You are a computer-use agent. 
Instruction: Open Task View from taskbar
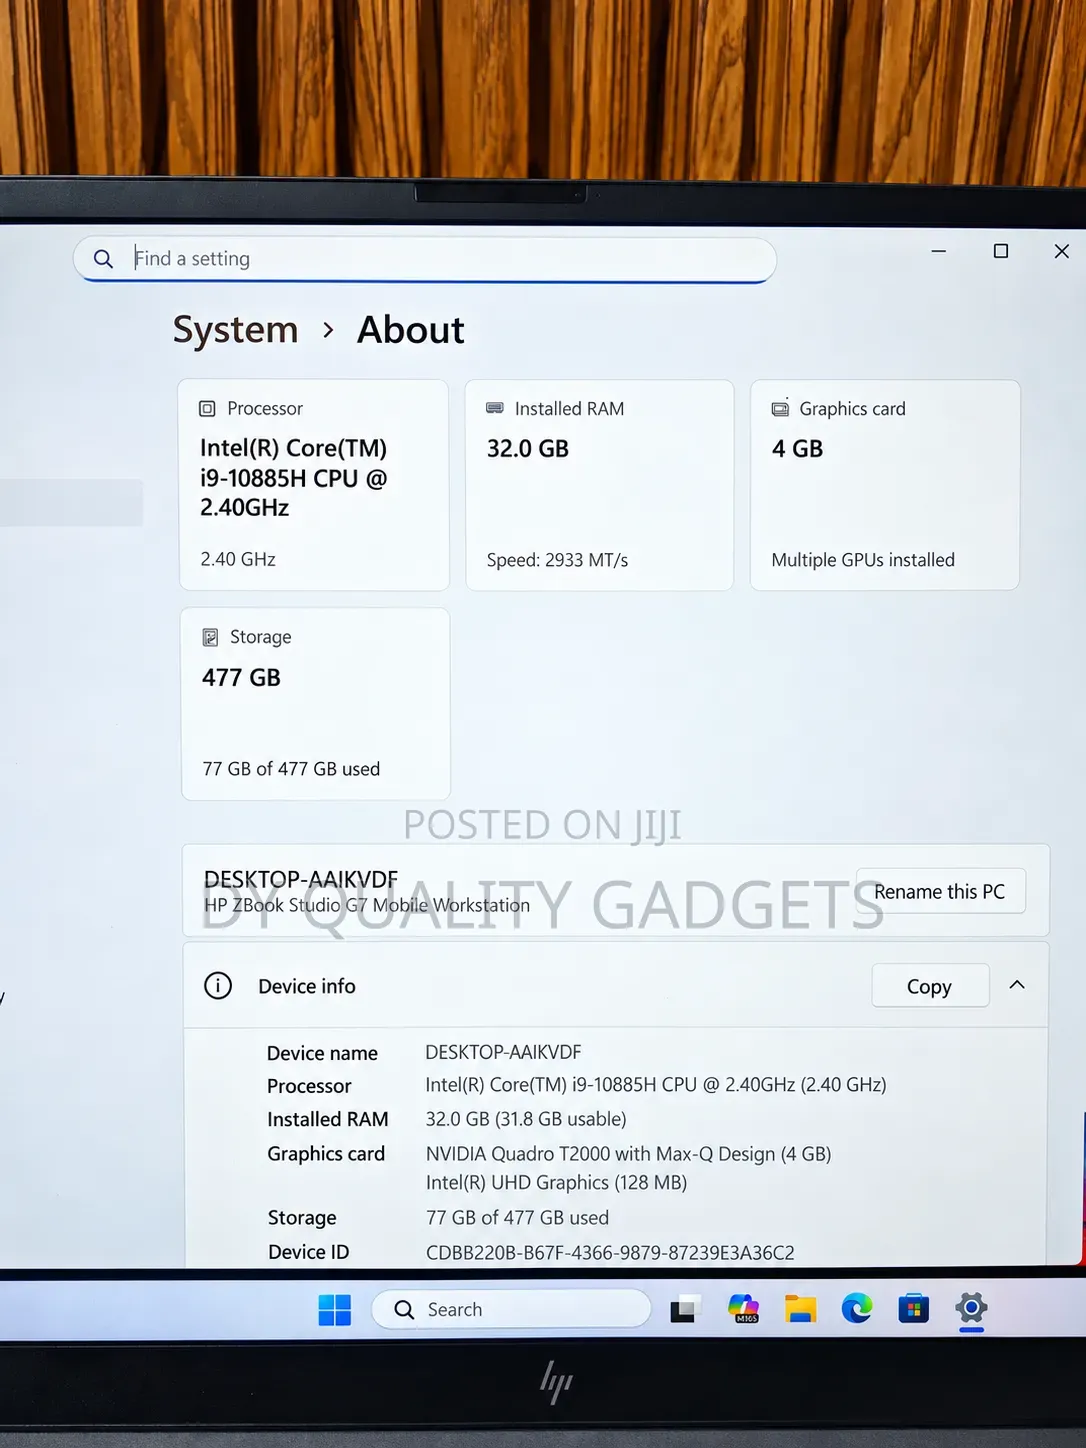click(685, 1309)
